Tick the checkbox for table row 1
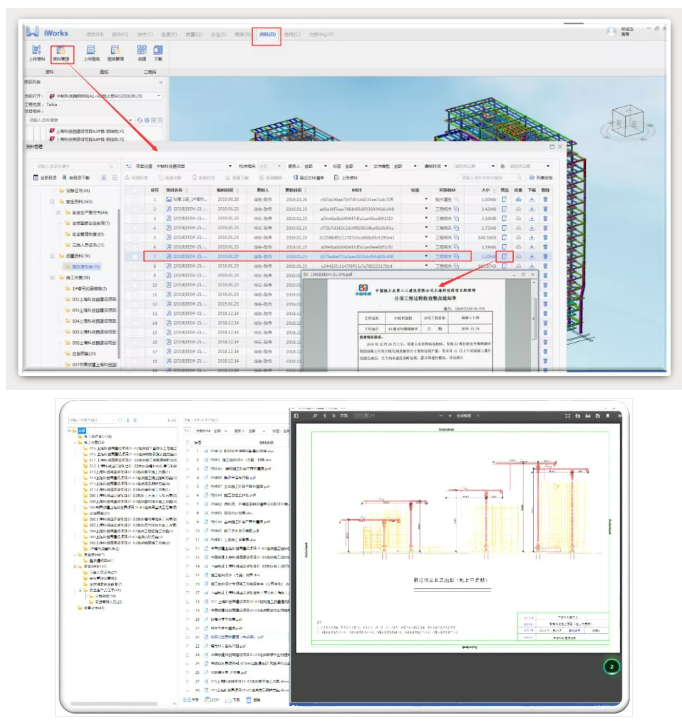The height and width of the screenshot is (722, 682). click(x=135, y=199)
